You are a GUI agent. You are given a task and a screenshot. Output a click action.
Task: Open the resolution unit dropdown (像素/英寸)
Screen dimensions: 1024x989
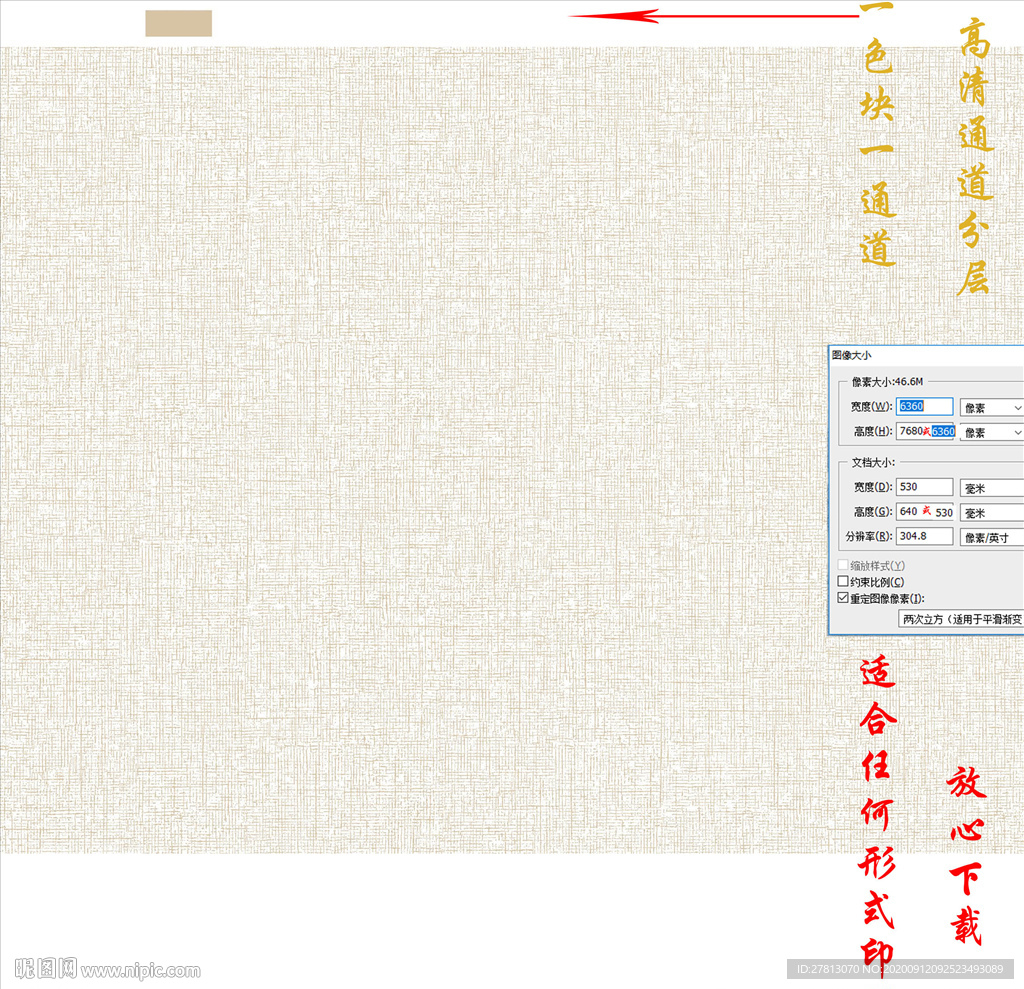point(991,538)
